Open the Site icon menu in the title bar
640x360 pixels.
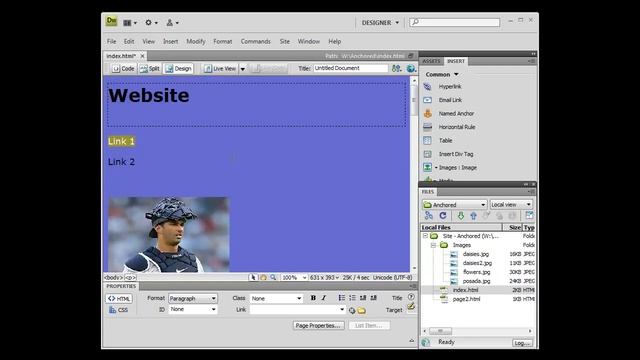pyautogui.click(x=172, y=23)
